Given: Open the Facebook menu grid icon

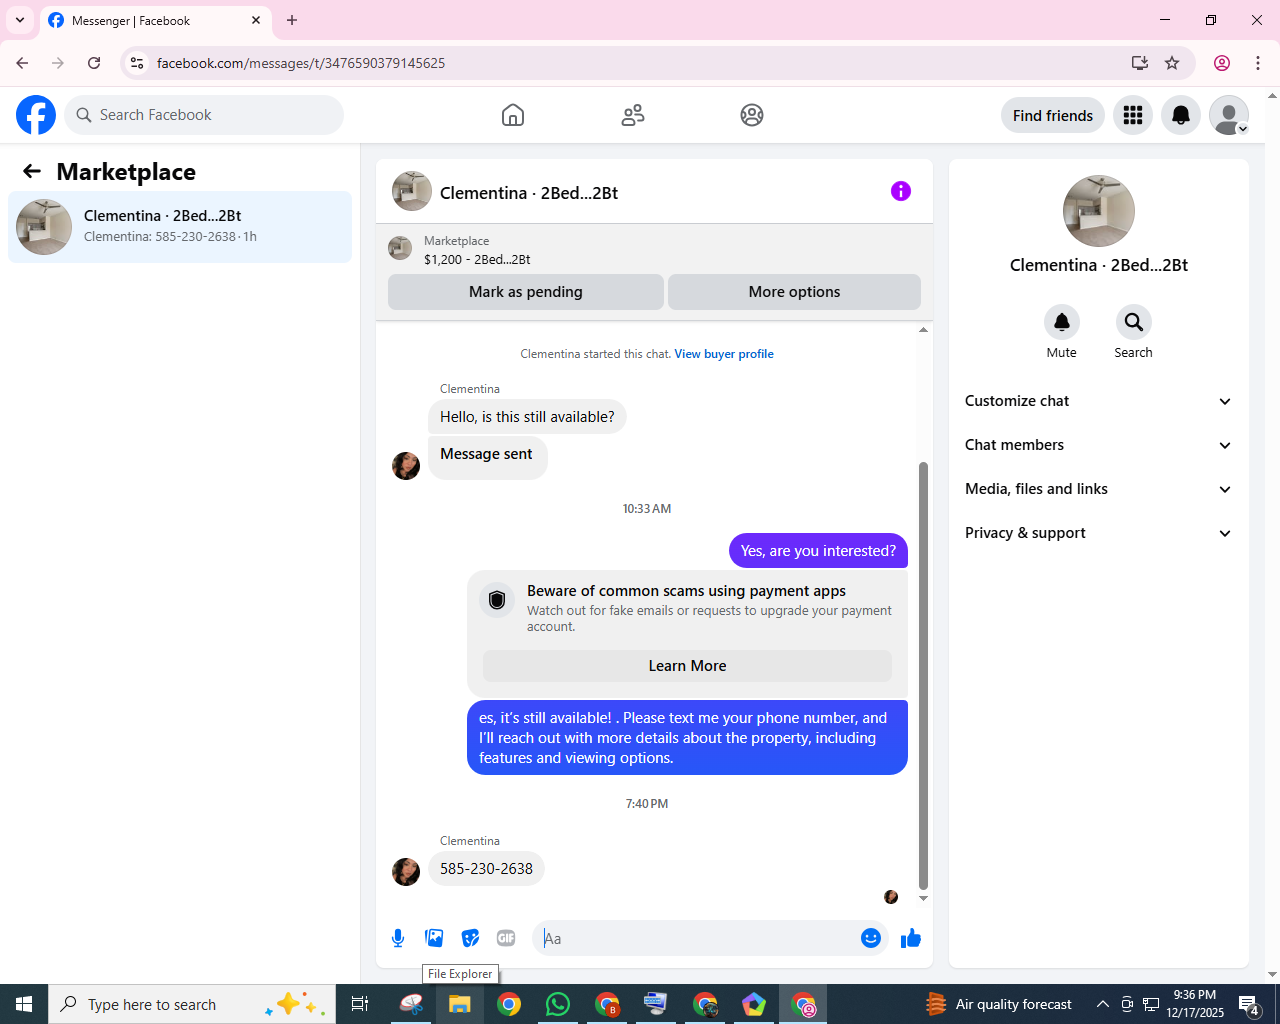Looking at the screenshot, I should point(1133,116).
